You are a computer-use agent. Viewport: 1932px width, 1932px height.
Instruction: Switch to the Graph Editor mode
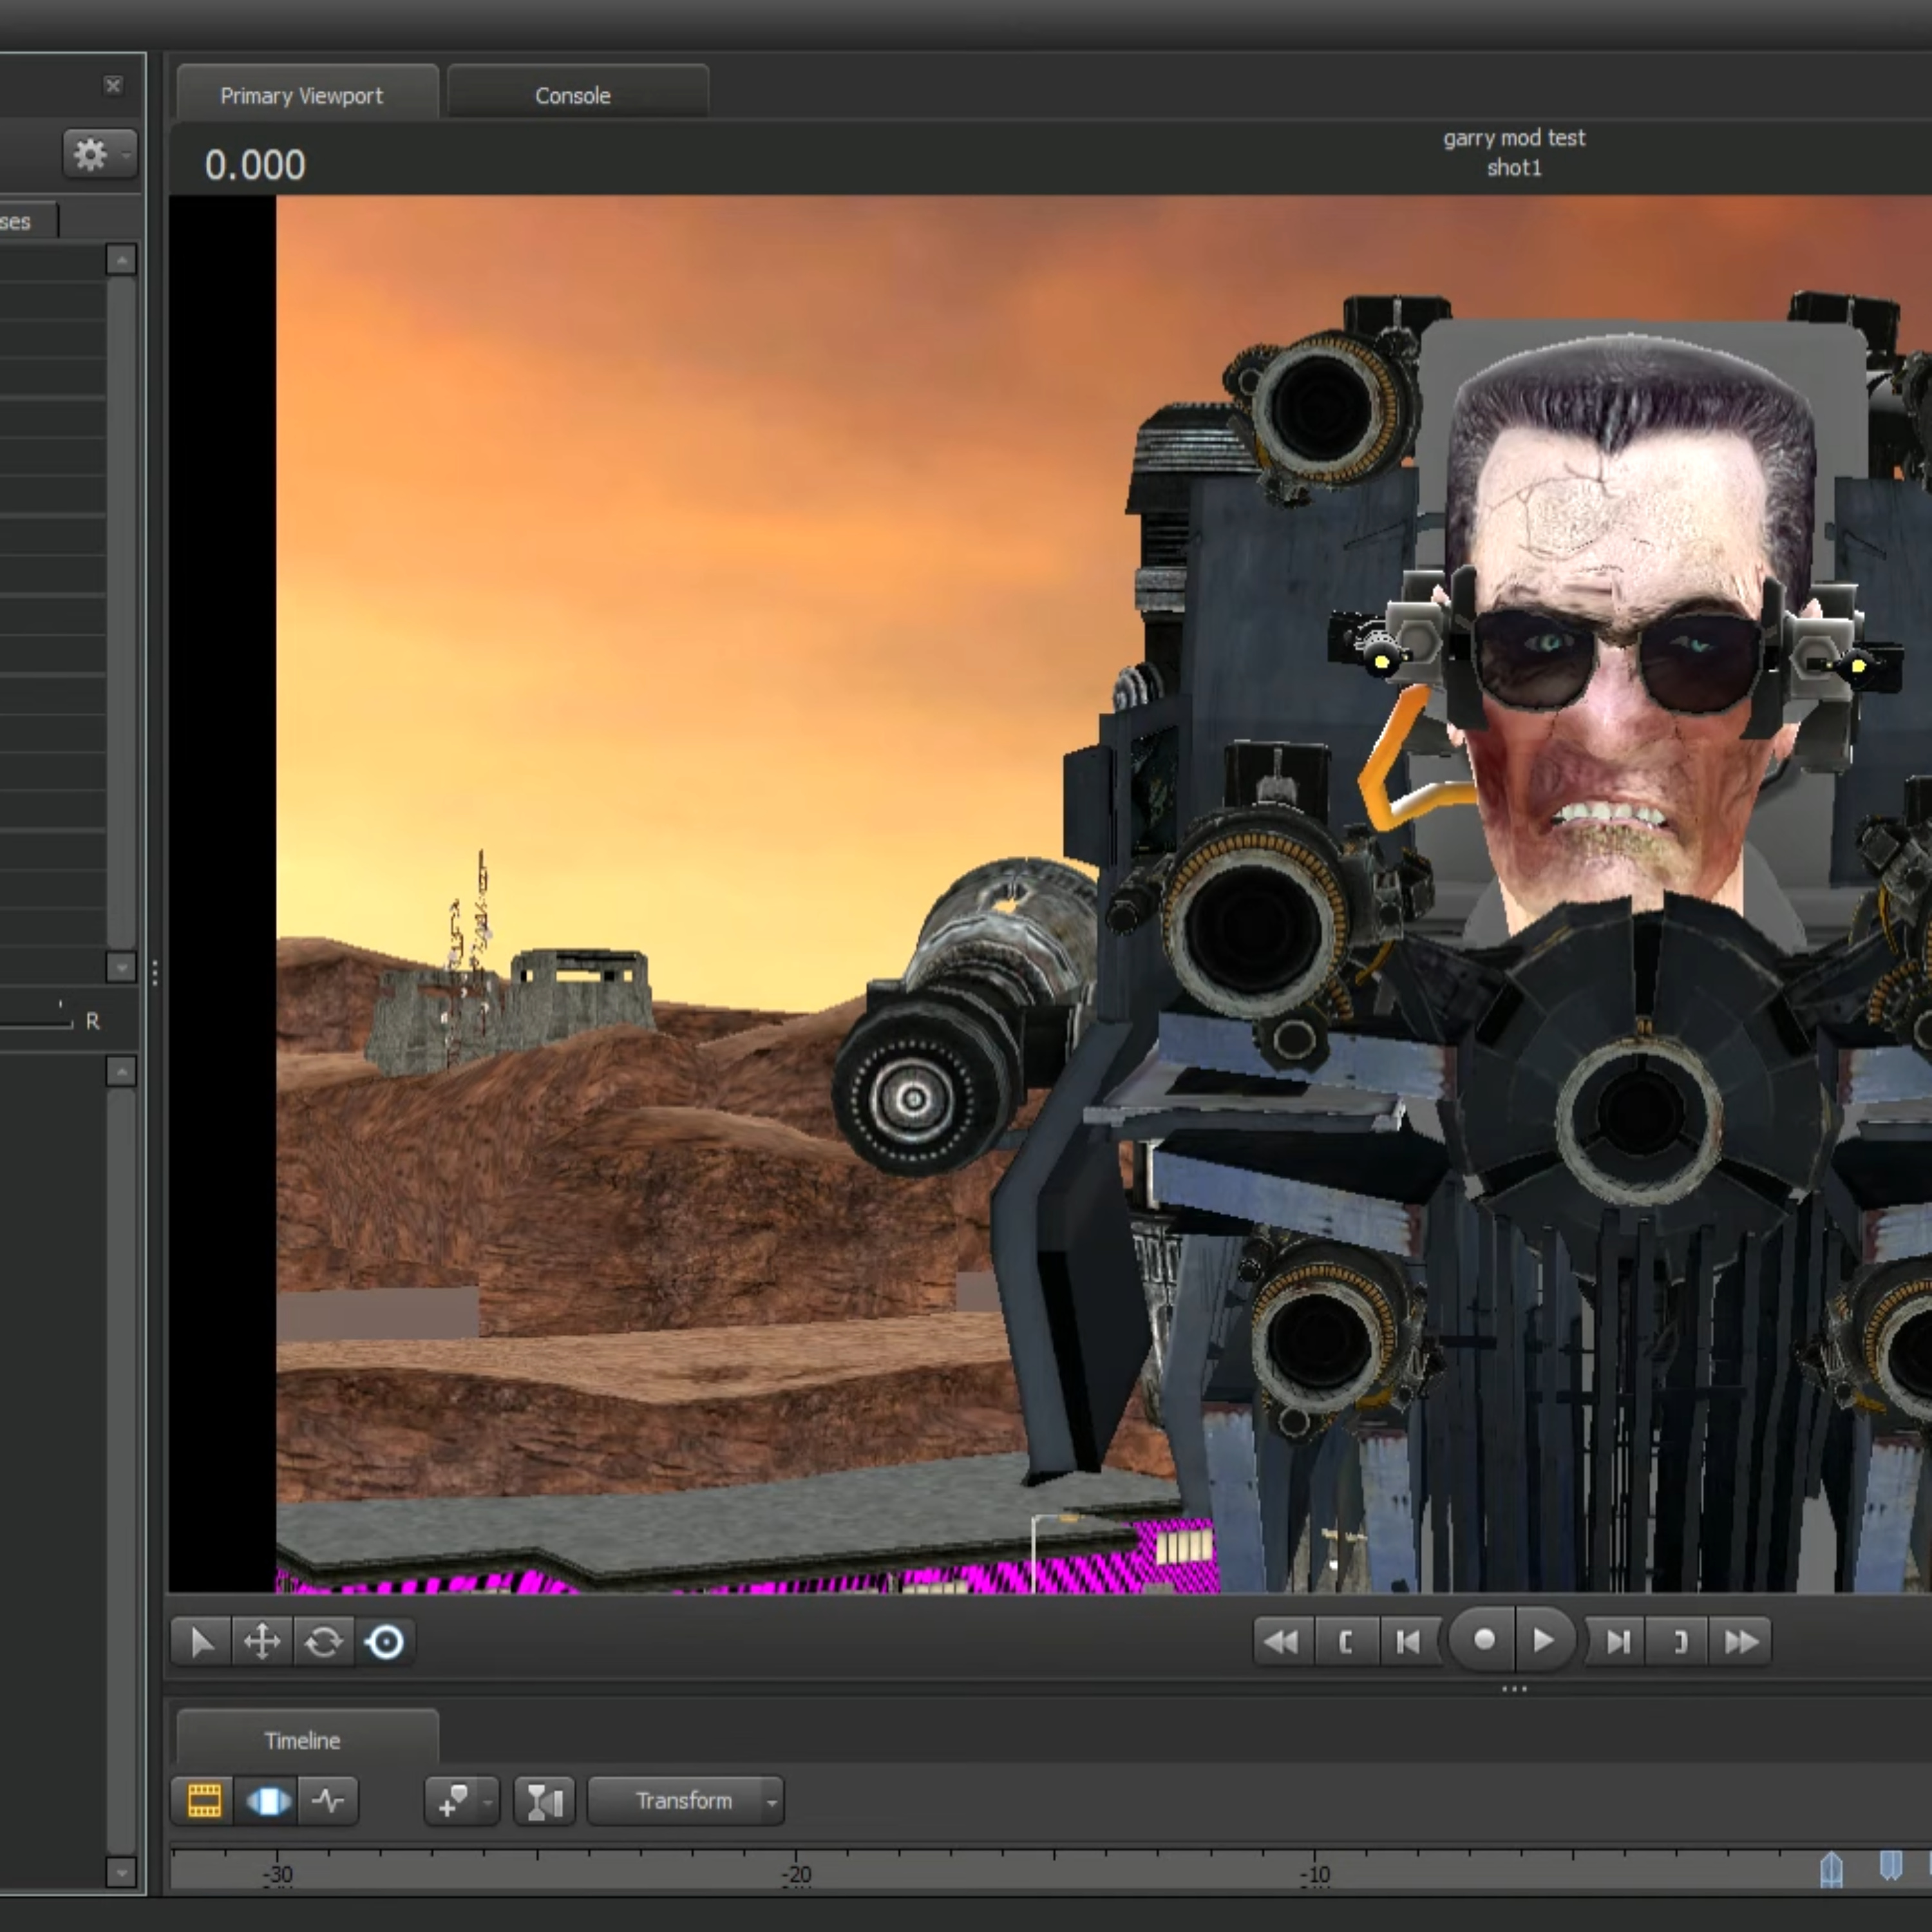(x=328, y=1801)
